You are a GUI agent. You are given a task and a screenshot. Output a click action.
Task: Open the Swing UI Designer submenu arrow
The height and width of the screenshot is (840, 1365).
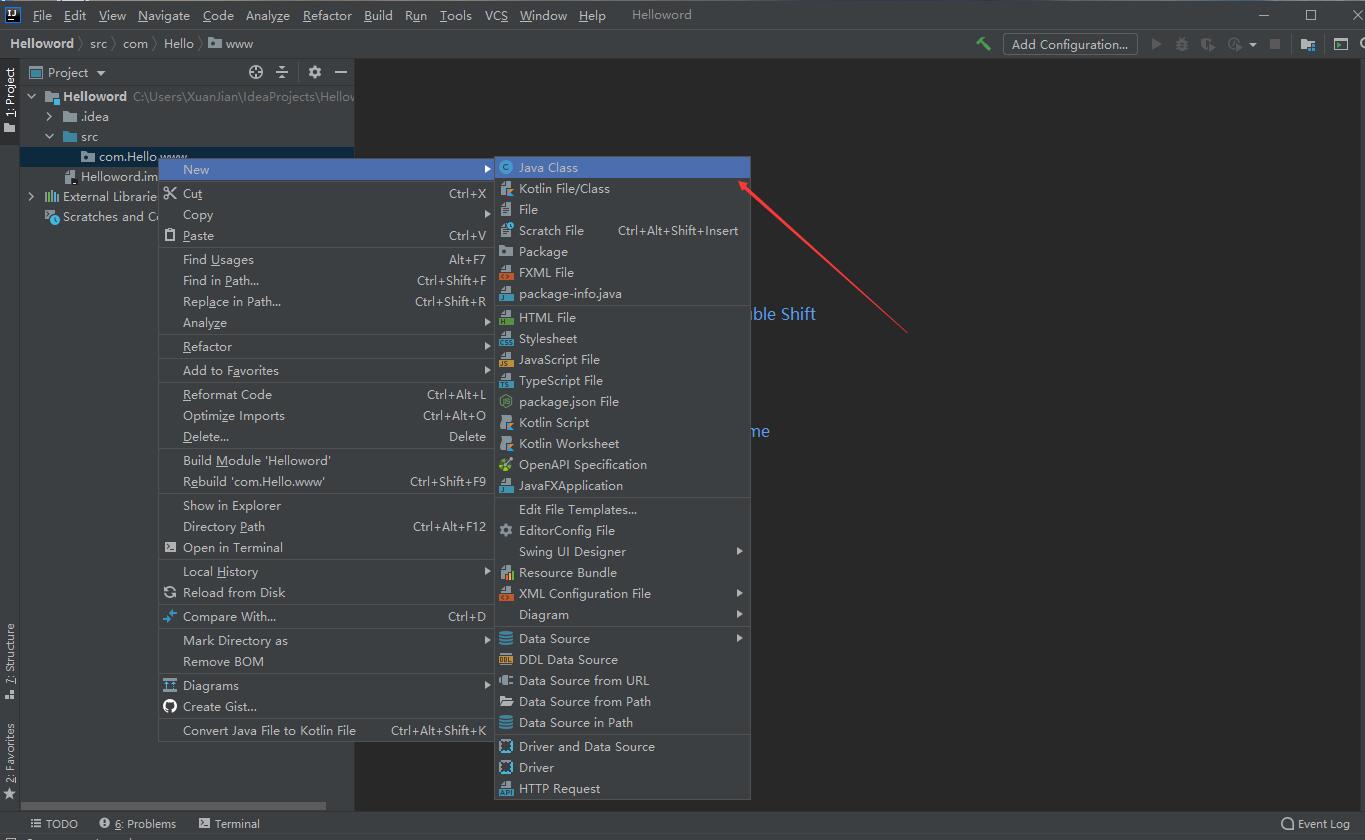(740, 552)
